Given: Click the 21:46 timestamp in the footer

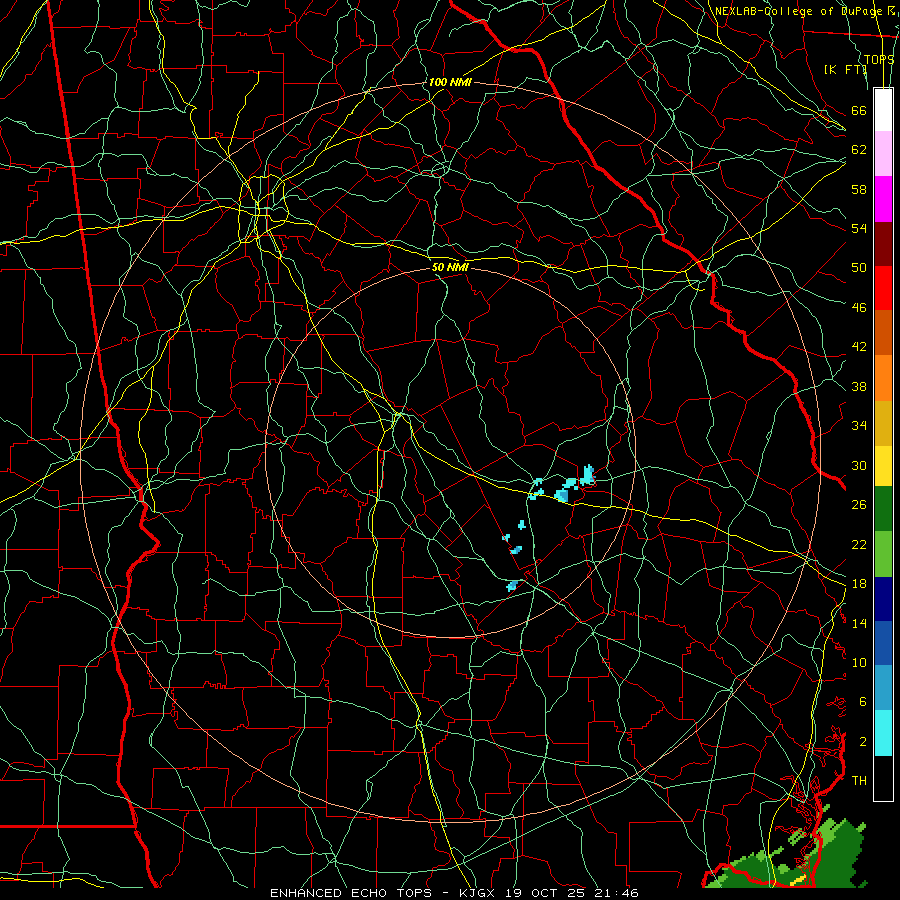Looking at the screenshot, I should pos(616,893).
